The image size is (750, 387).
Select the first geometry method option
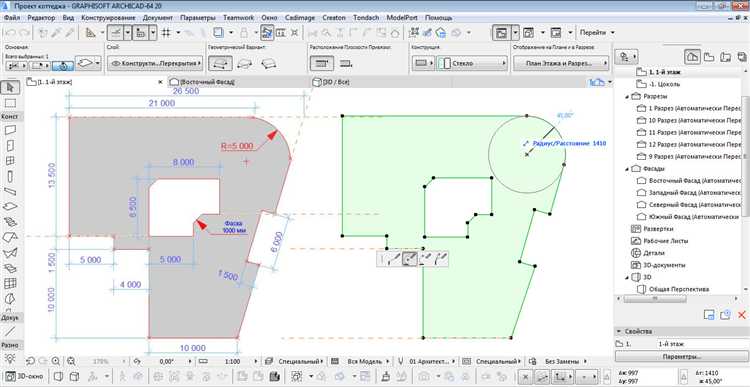(221, 63)
